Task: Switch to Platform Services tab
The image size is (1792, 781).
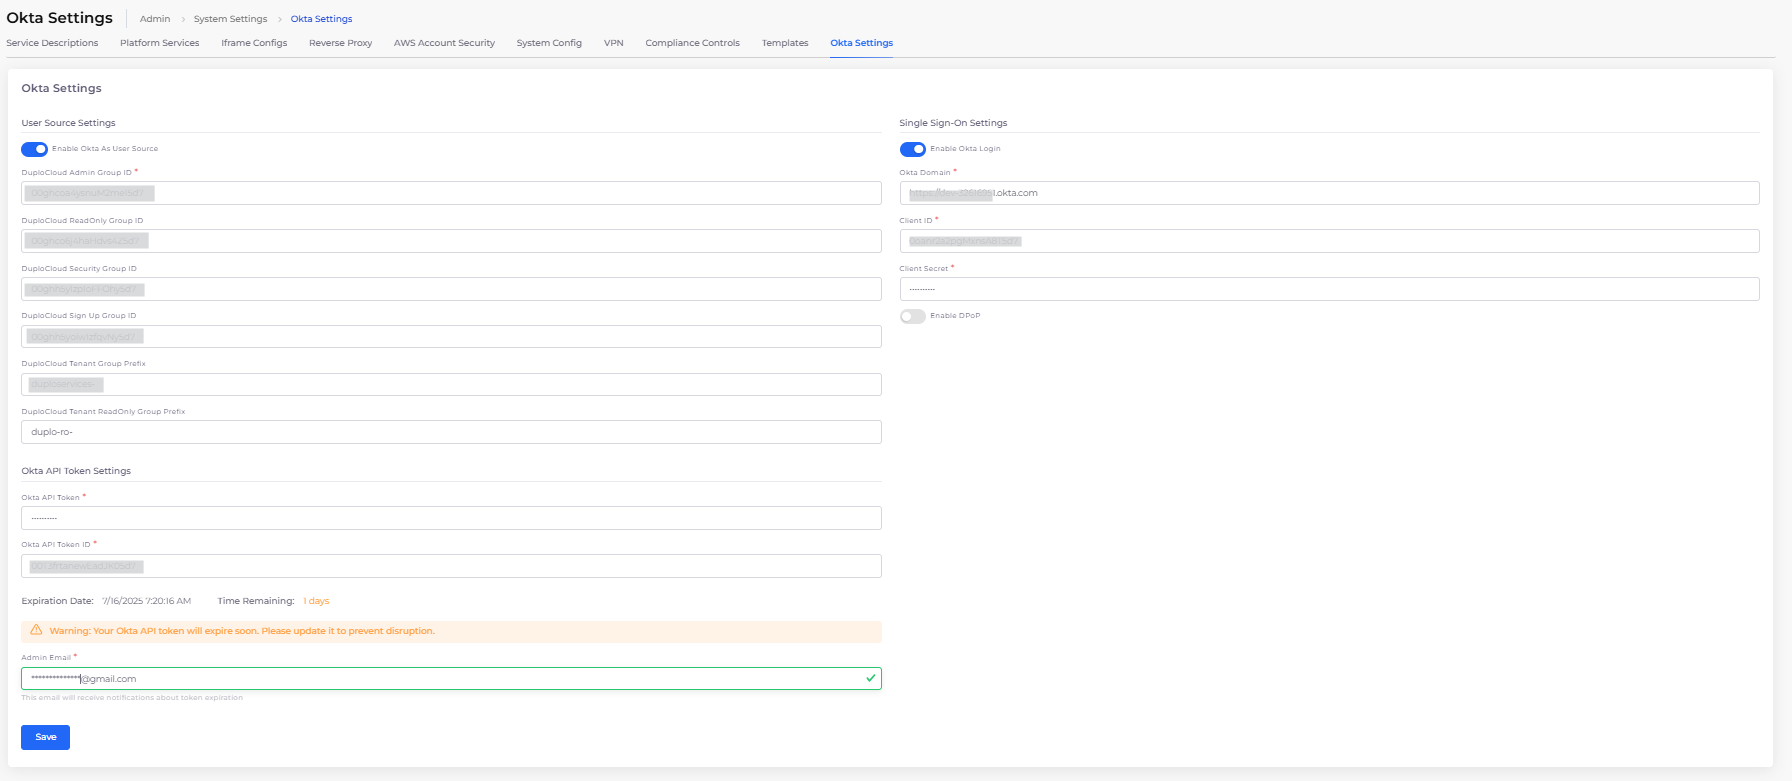Action: click(159, 43)
